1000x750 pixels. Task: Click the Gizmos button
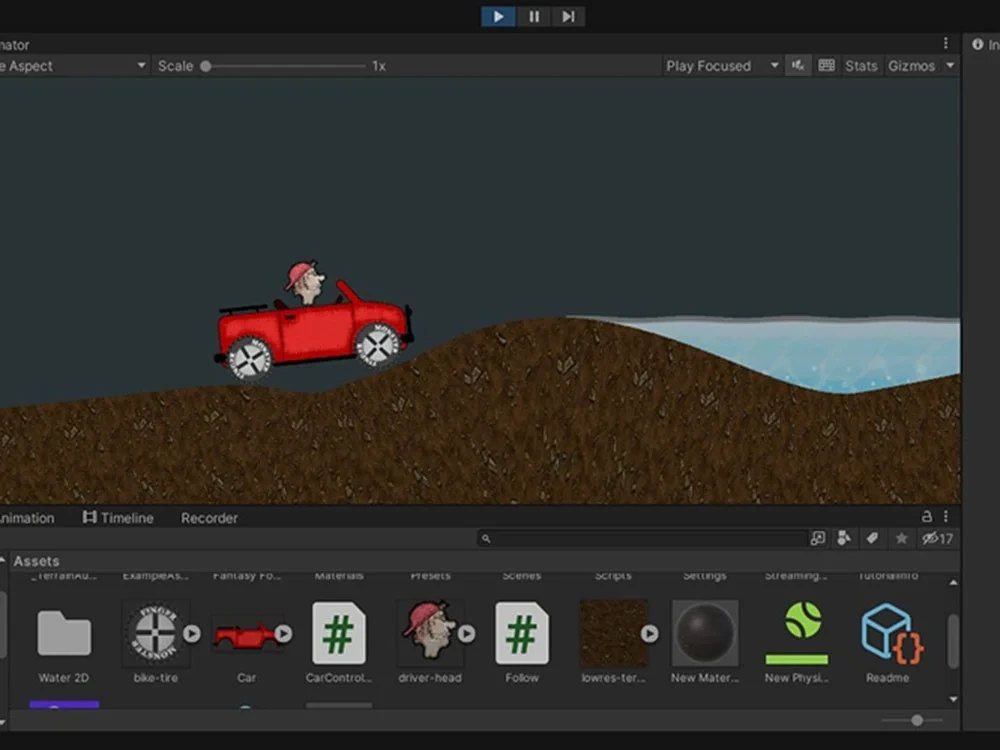point(911,66)
